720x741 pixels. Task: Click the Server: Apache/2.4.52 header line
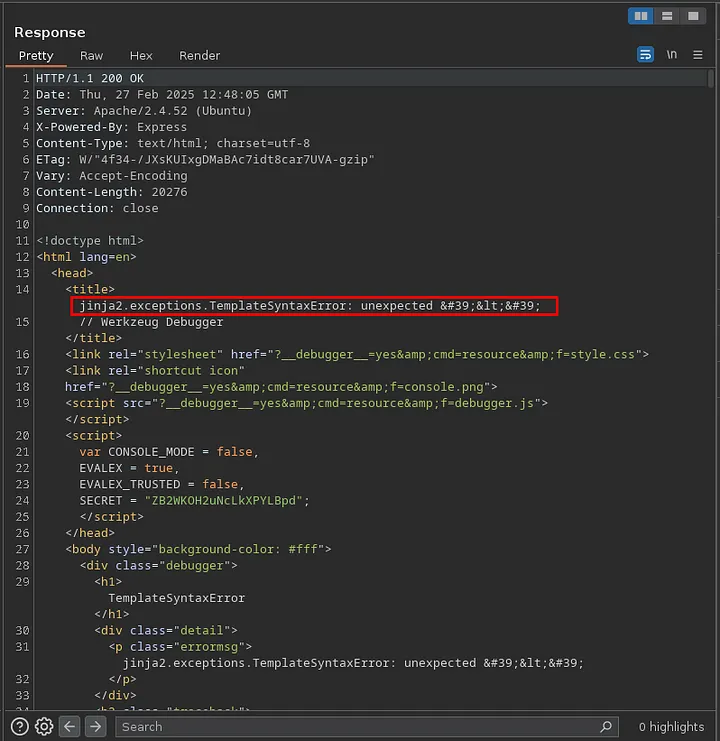pos(144,111)
